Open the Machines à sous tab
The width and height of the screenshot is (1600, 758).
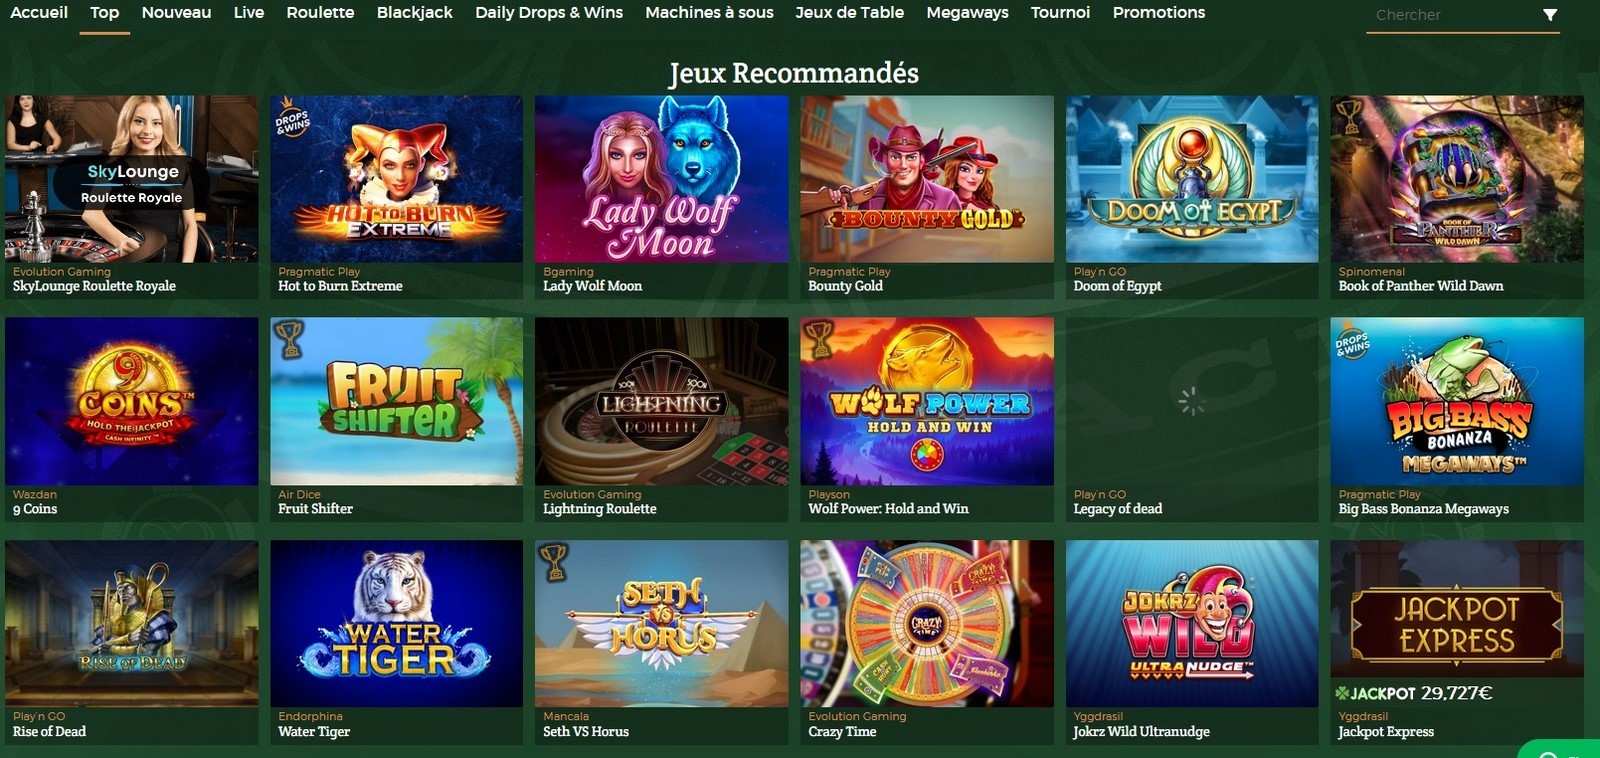tap(709, 13)
